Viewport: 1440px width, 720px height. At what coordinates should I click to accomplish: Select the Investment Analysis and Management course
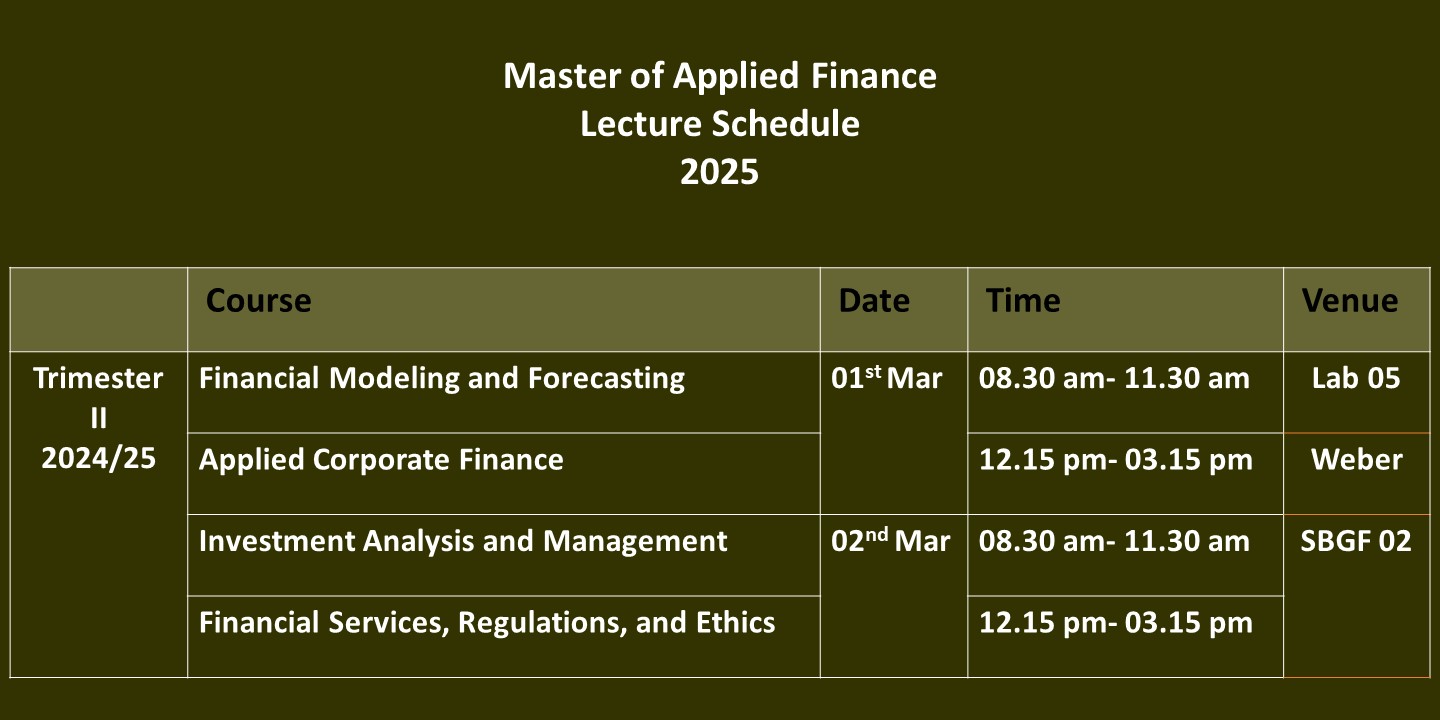(x=463, y=542)
